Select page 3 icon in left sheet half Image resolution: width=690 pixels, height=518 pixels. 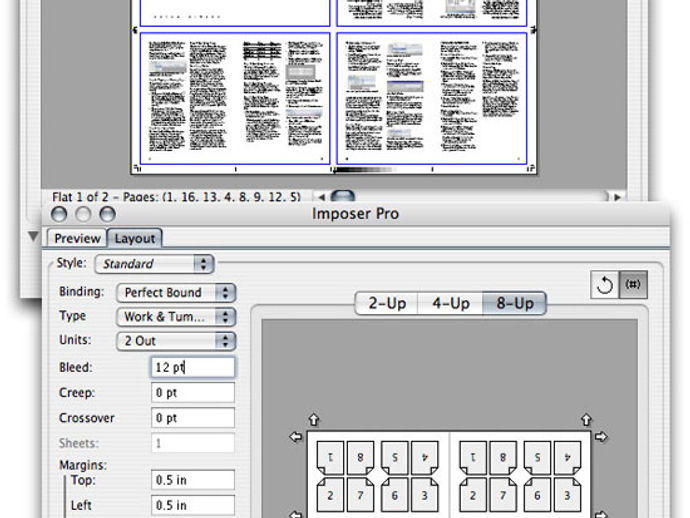(x=425, y=495)
